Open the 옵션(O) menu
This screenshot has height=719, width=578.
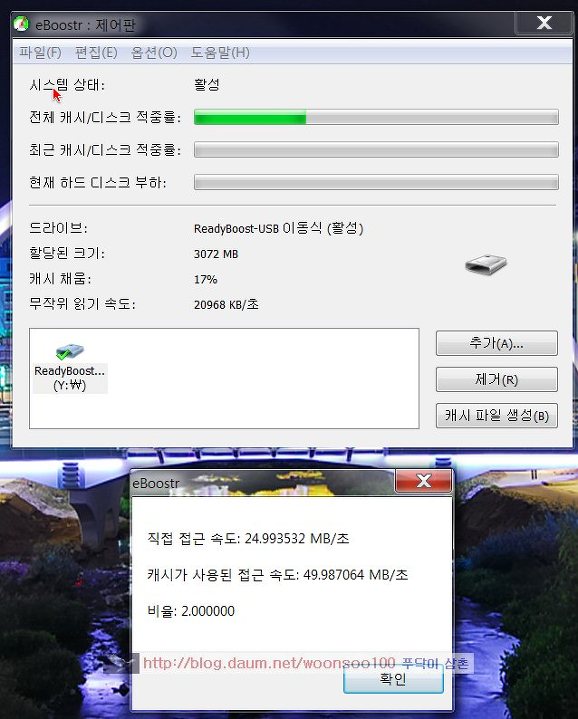click(154, 53)
